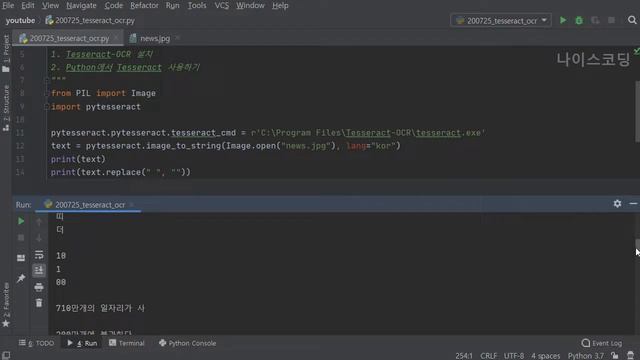Hide the Run tool window

tap(633, 203)
